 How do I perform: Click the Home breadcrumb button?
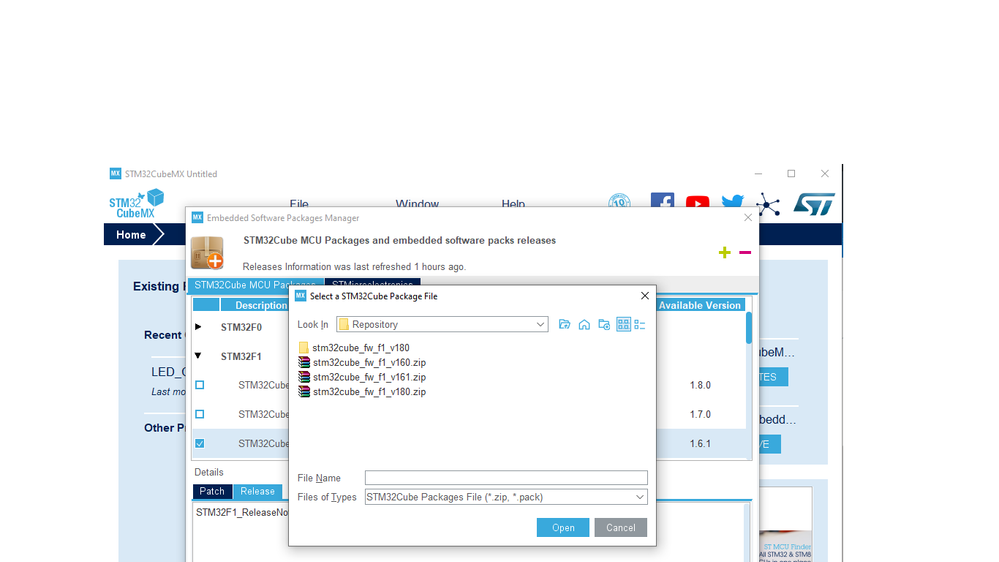pos(131,234)
